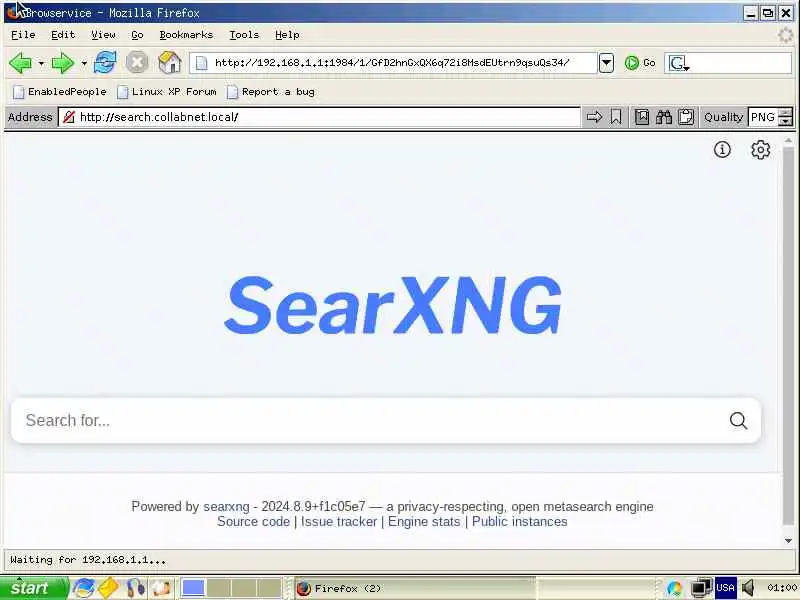
Task: Open the searxng link in footer
Action: (x=226, y=506)
